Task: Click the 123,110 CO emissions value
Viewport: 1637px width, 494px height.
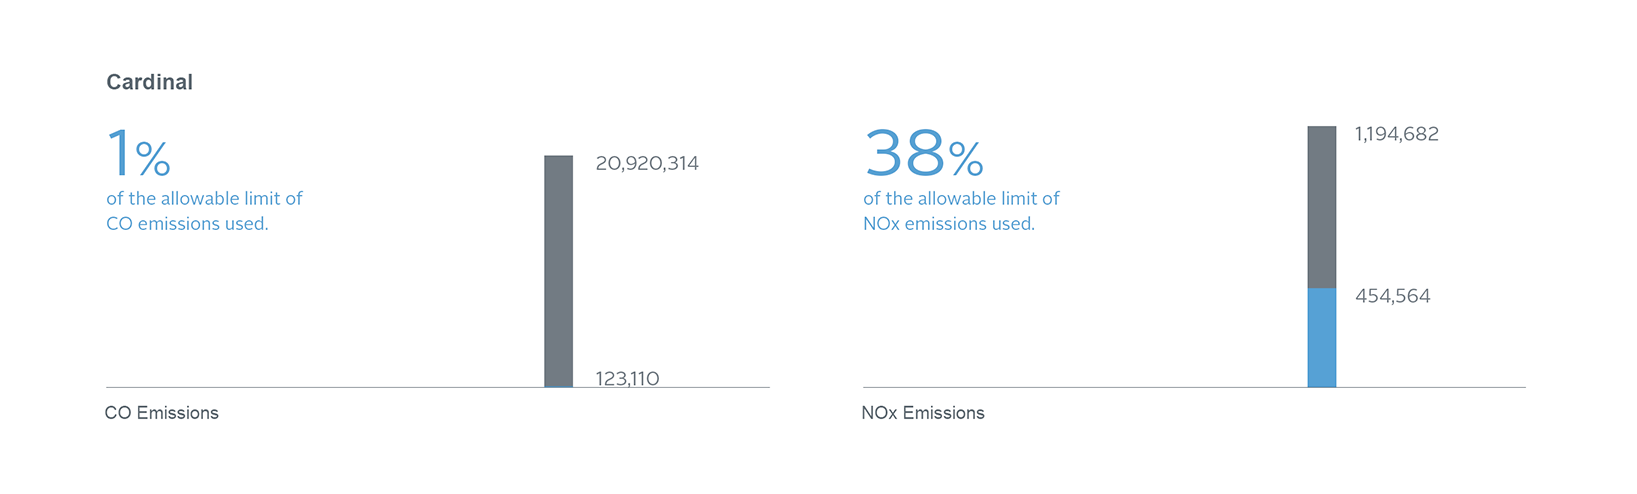Action: 627,378
